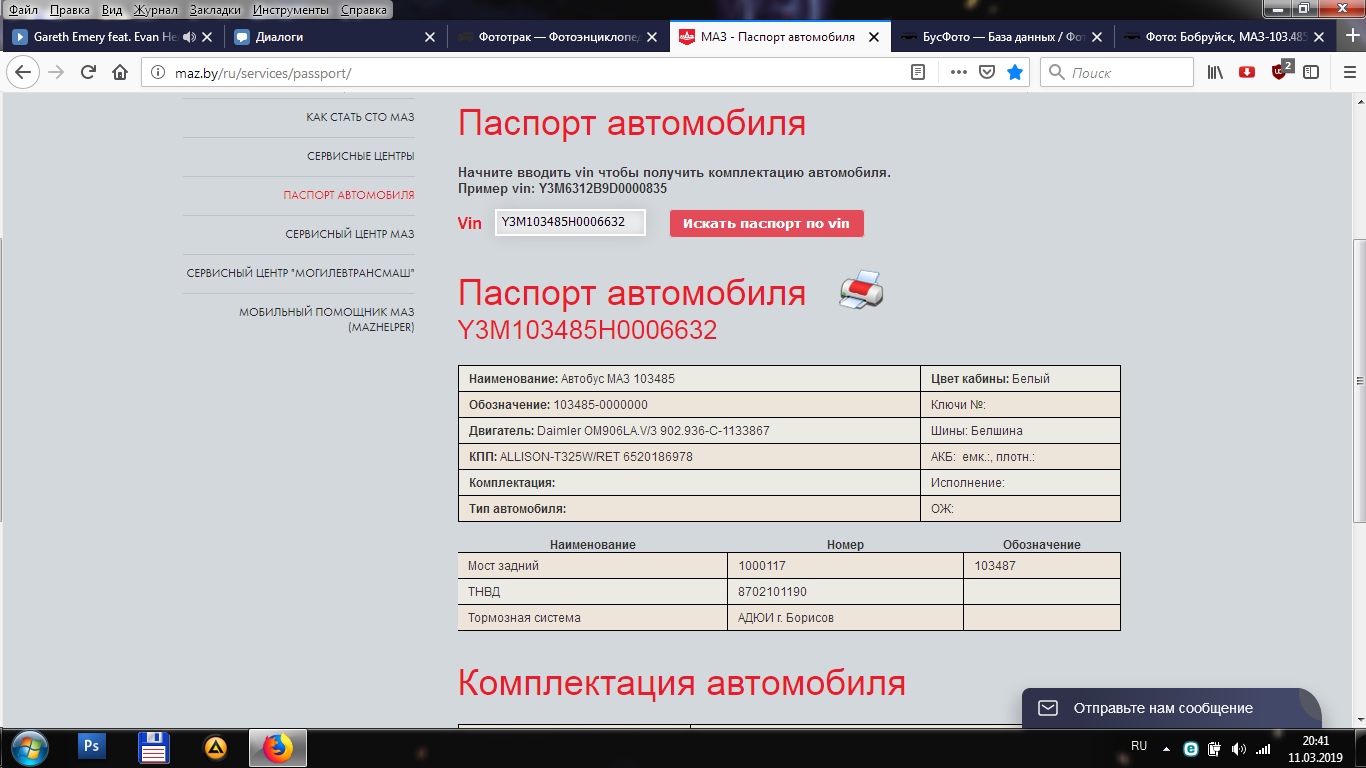
Task: Open the Firefox hamburger menu
Action: 1343,72
